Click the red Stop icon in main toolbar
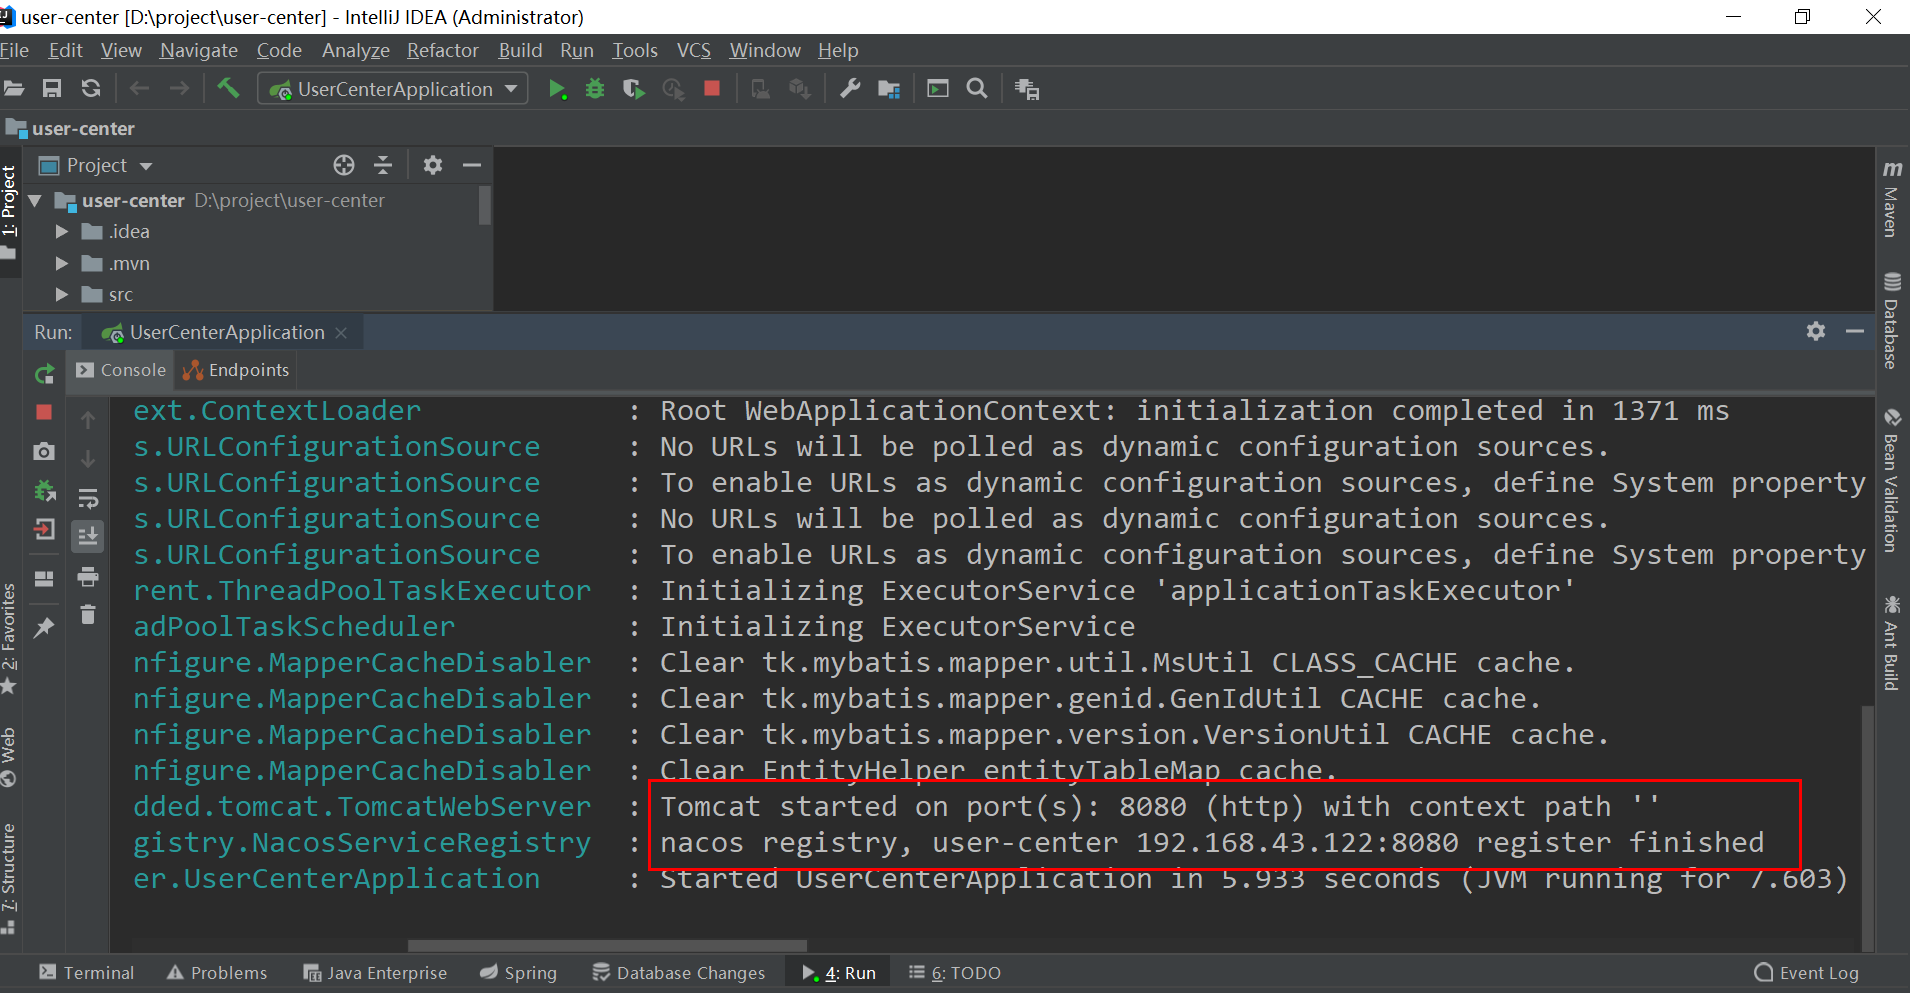 click(x=712, y=88)
